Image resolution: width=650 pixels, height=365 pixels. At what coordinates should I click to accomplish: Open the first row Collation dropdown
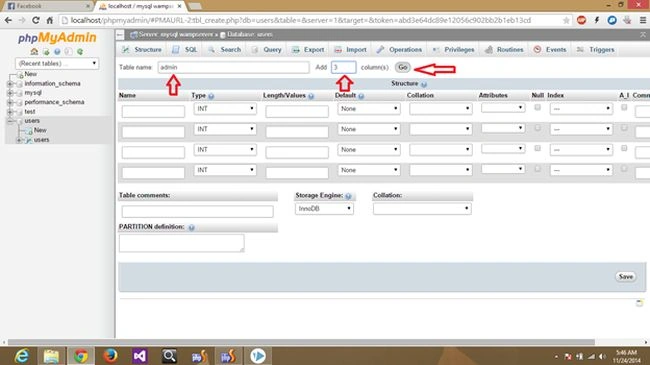tap(441, 109)
